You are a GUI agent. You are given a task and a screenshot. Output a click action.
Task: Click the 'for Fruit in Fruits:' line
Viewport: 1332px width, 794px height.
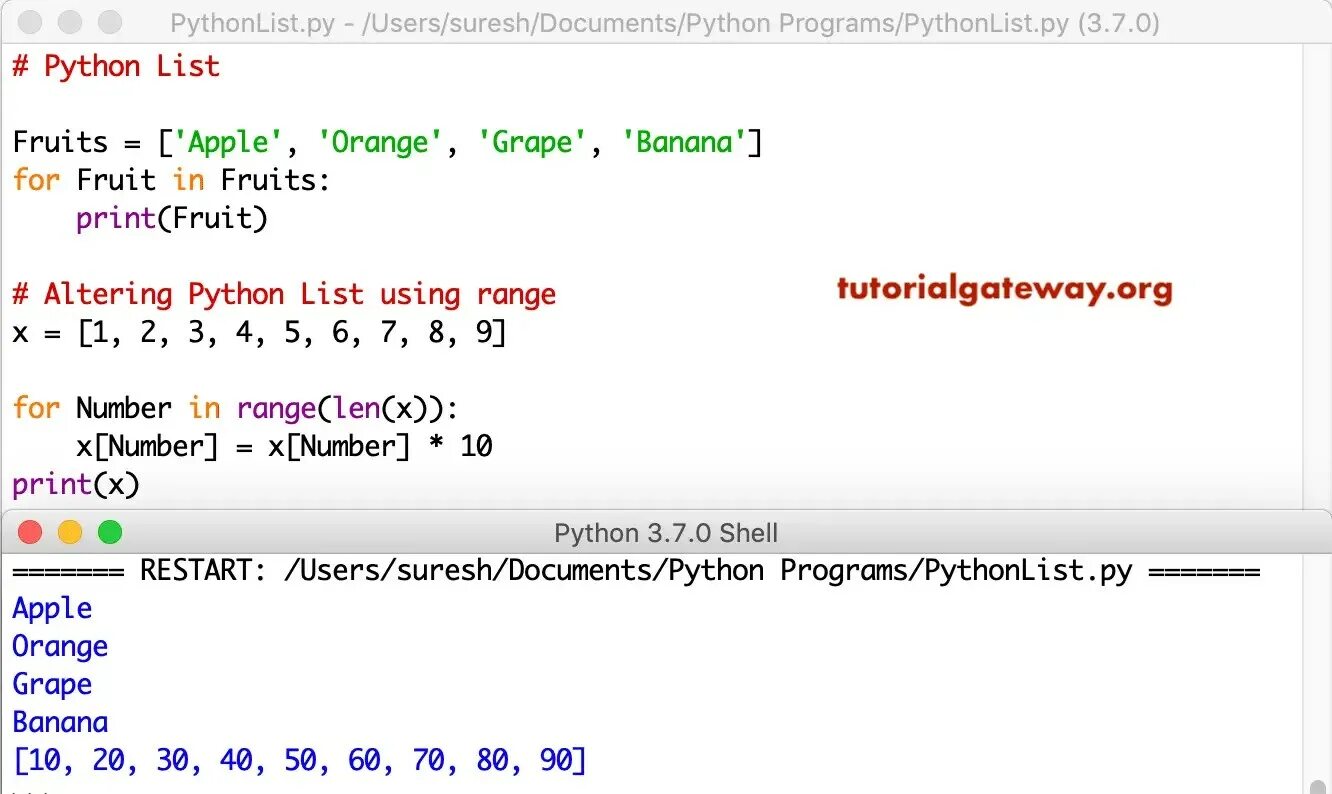click(171, 180)
